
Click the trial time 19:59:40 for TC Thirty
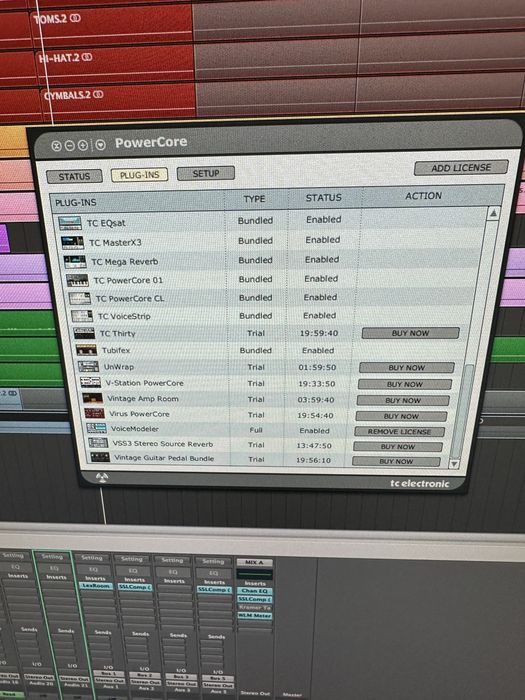(319, 333)
